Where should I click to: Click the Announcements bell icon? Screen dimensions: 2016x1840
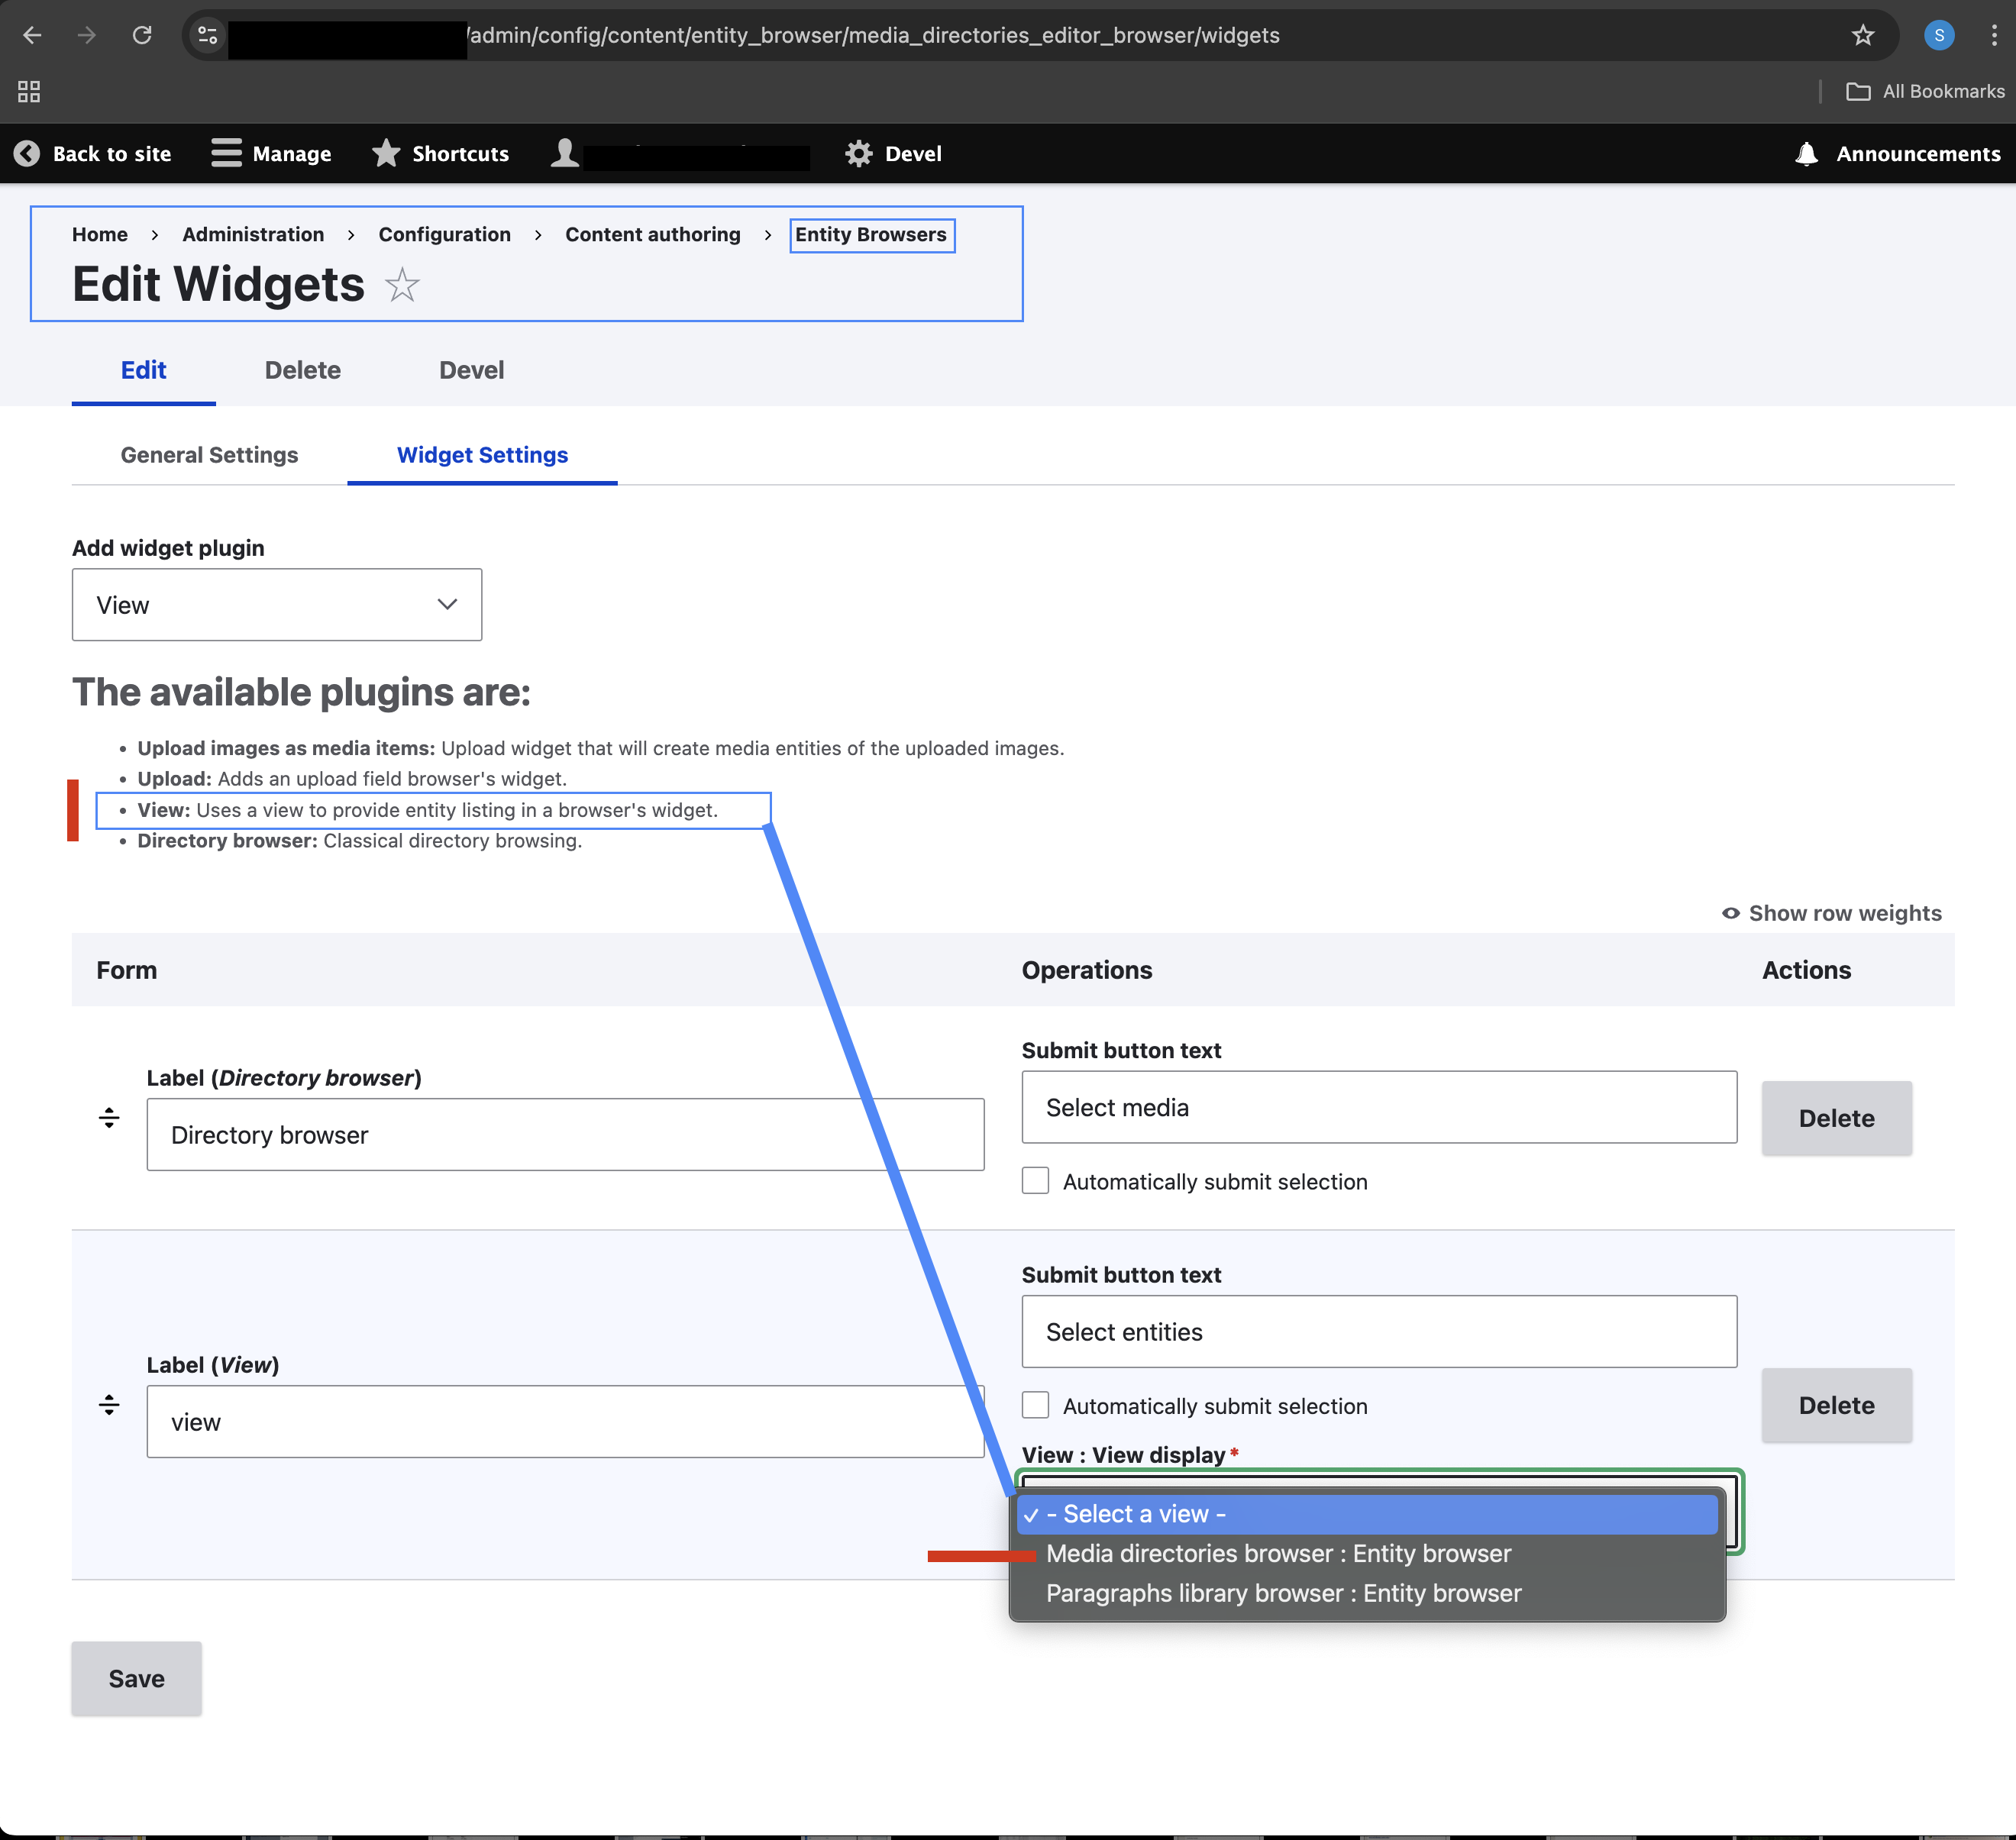click(x=1805, y=153)
